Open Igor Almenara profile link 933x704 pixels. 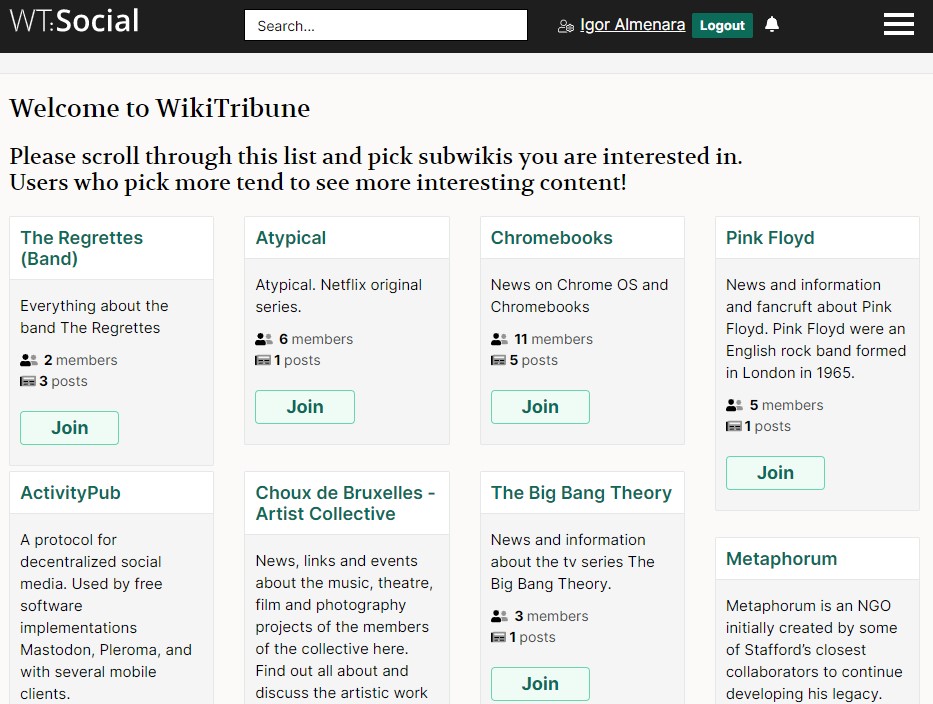coord(632,25)
